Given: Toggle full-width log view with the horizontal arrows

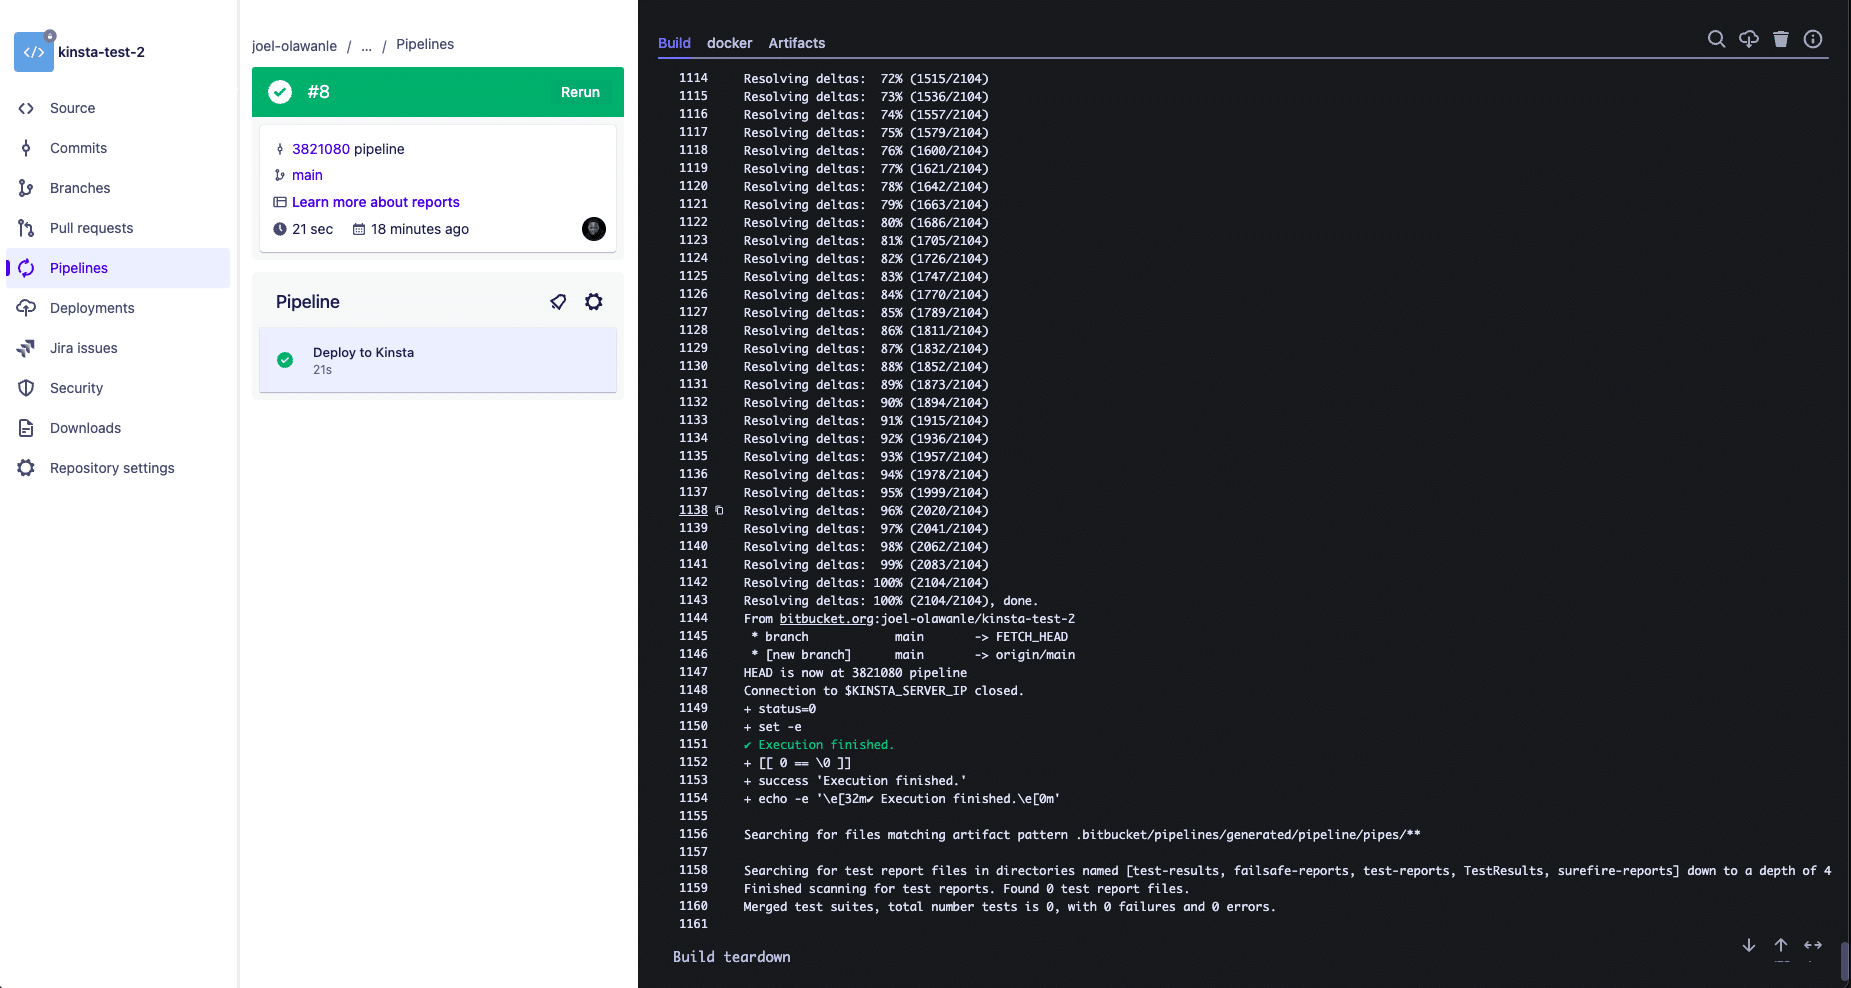Looking at the screenshot, I should coord(1813,945).
